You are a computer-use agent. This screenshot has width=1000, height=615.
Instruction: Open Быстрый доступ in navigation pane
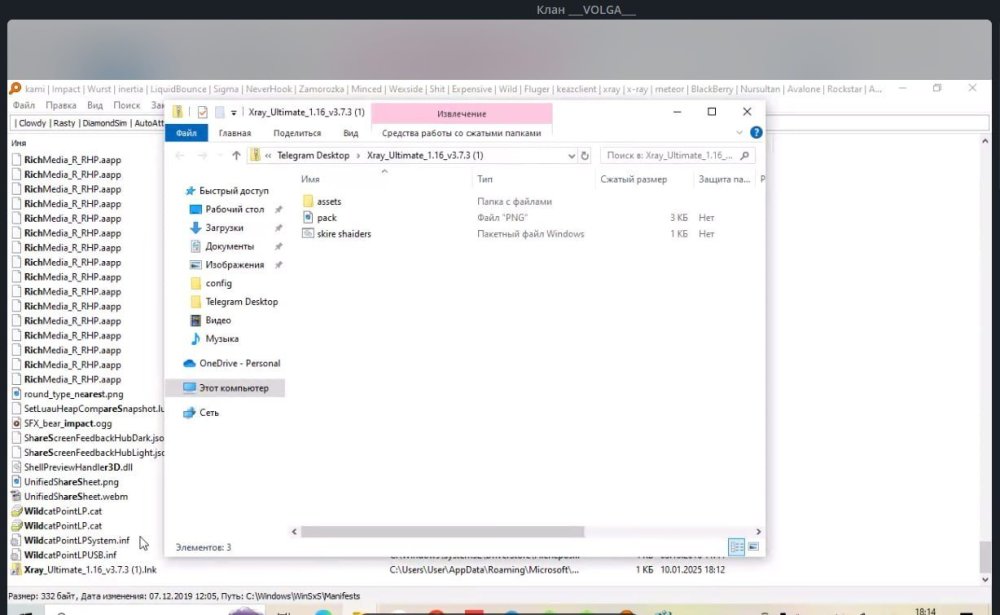click(233, 191)
